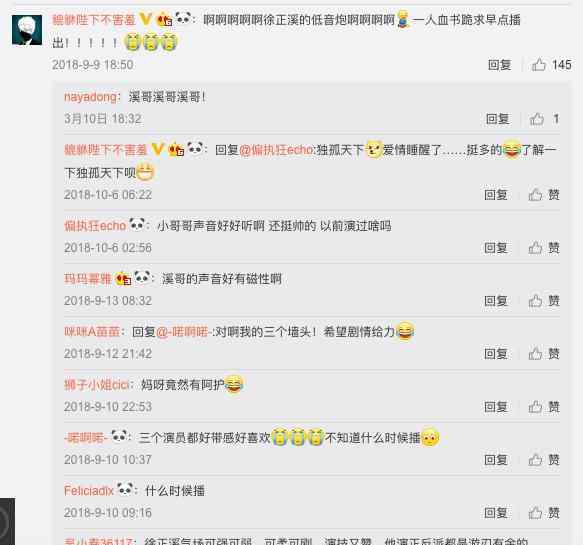This screenshot has width=583, height=545.
Task: Open the @偏执狂echo mention link
Action: tap(277, 150)
